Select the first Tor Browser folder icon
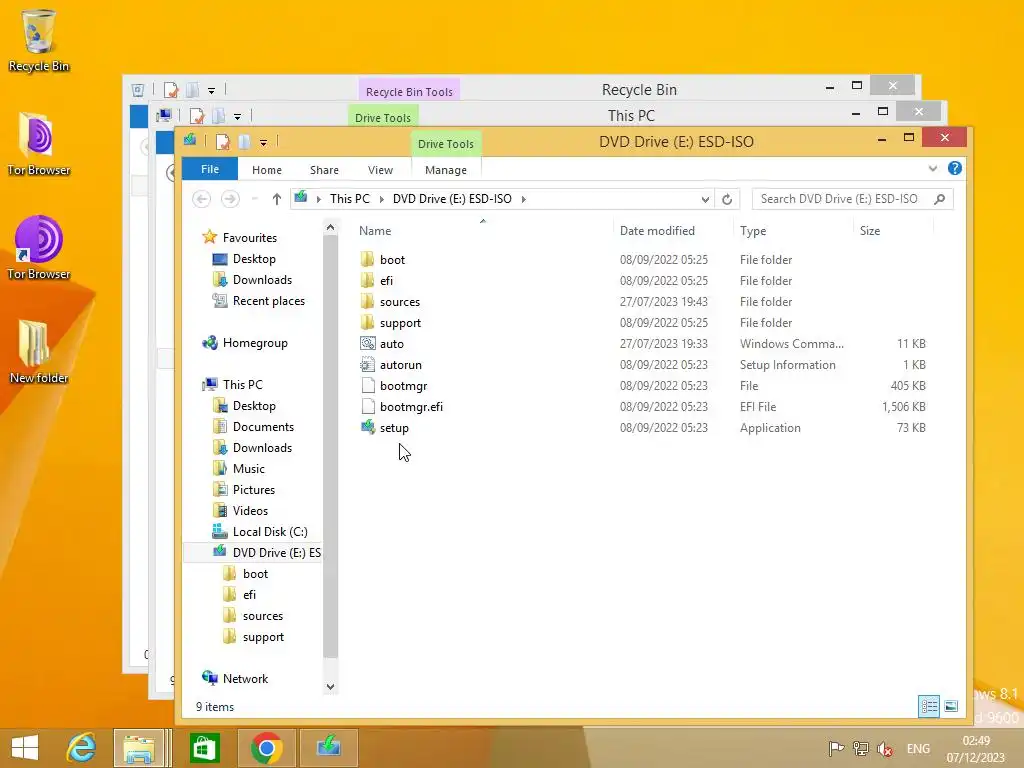Image resolution: width=1024 pixels, height=768 pixels. click(x=39, y=144)
